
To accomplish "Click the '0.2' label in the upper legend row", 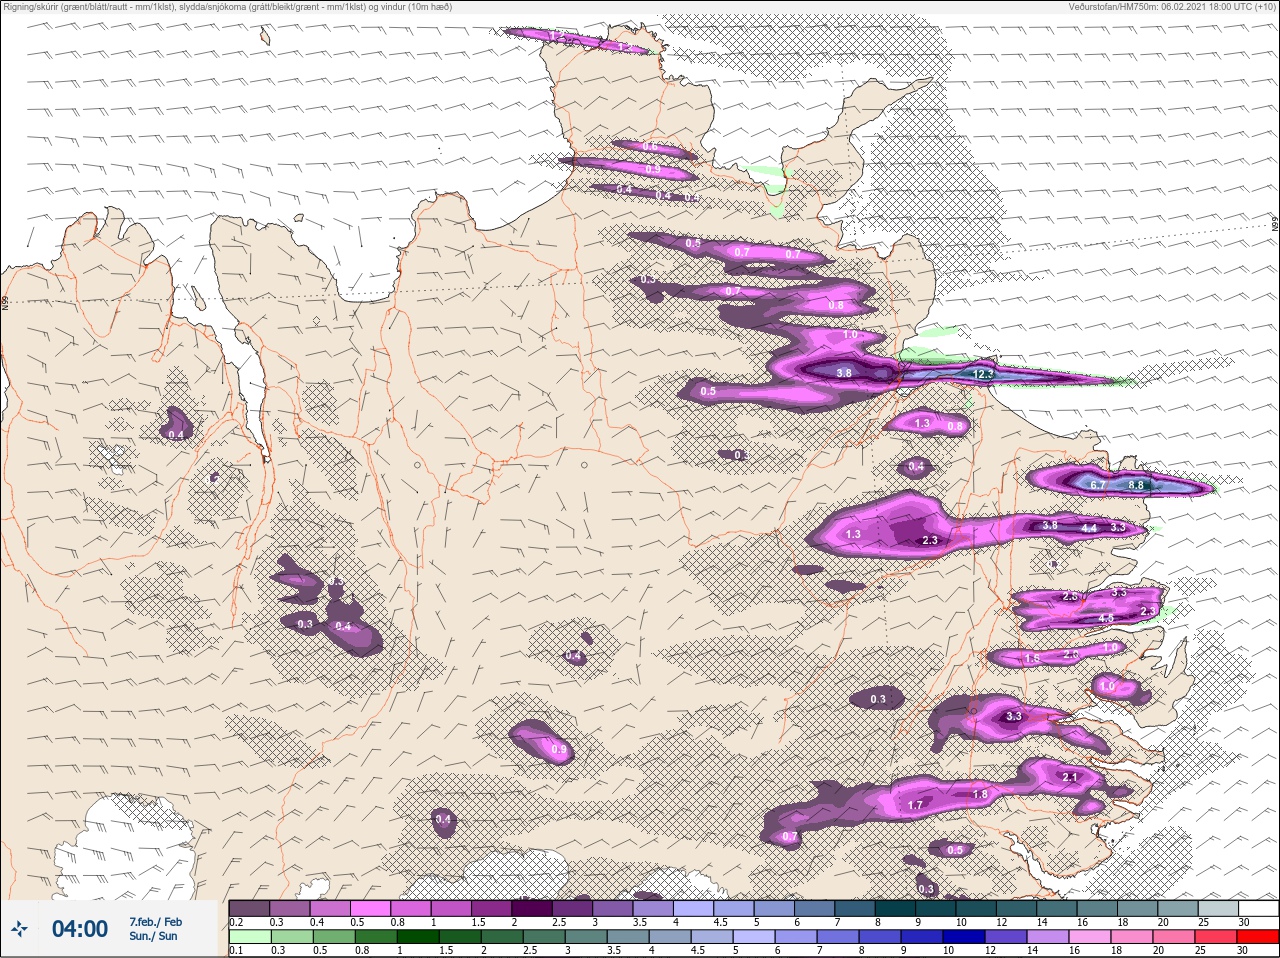I will (x=236, y=922).
